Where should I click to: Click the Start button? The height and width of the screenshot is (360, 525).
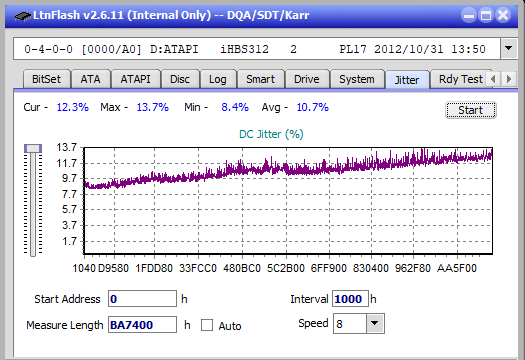471,110
